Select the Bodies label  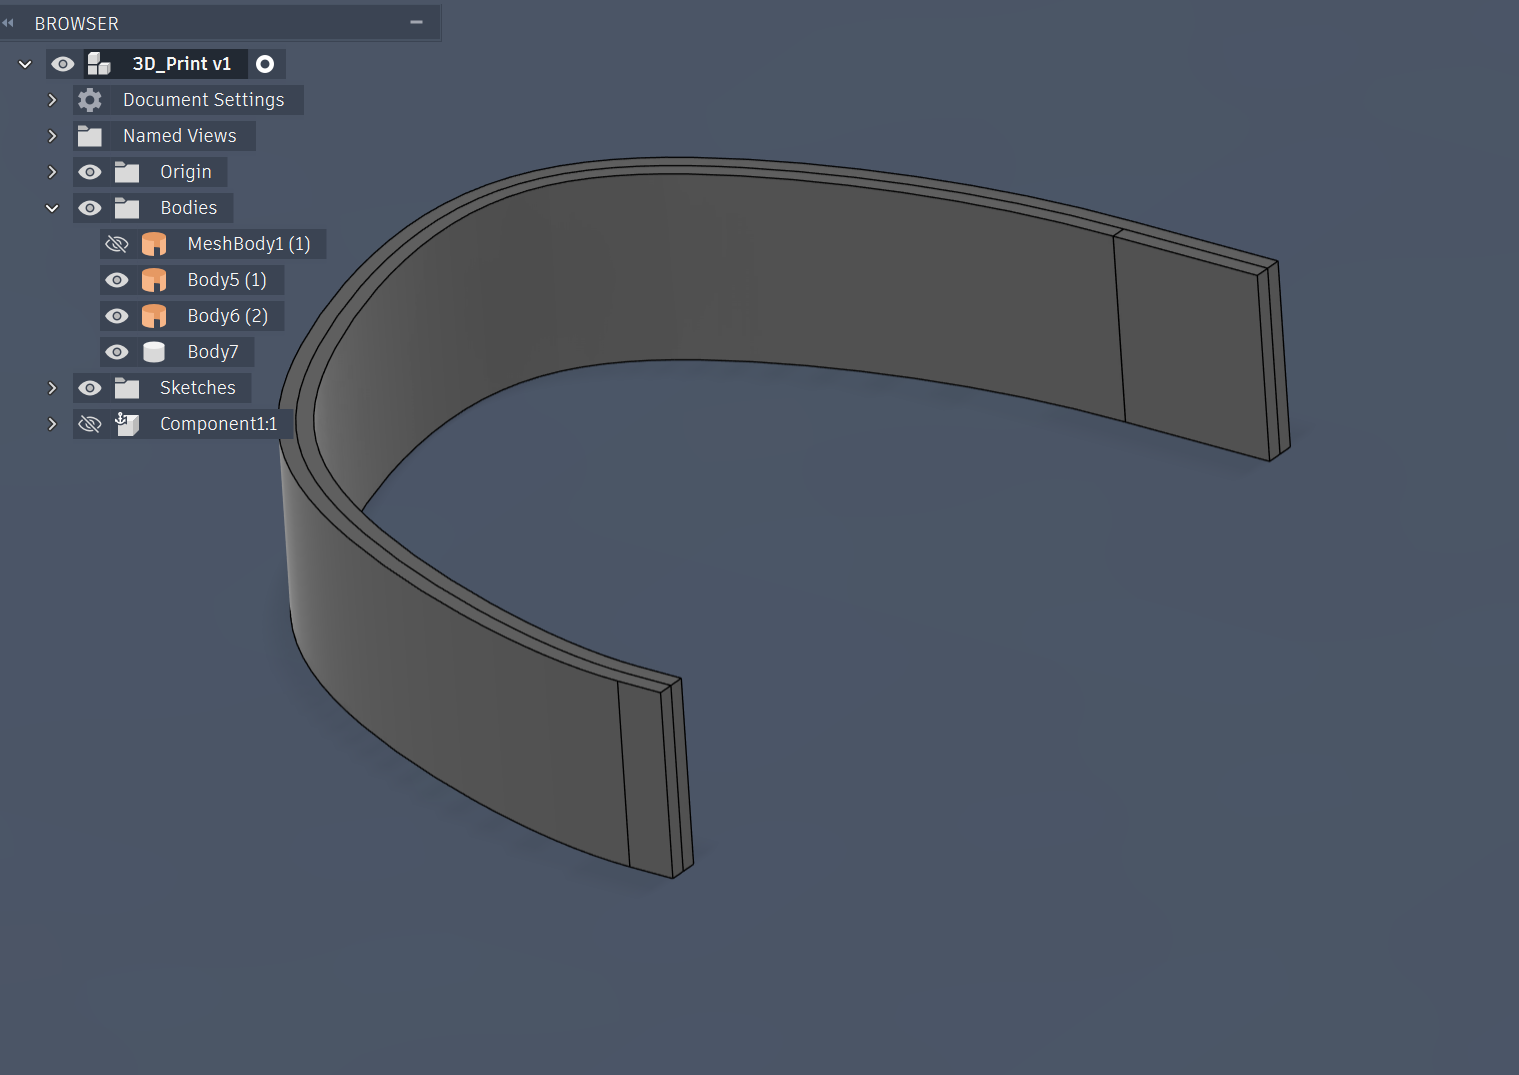pos(188,208)
